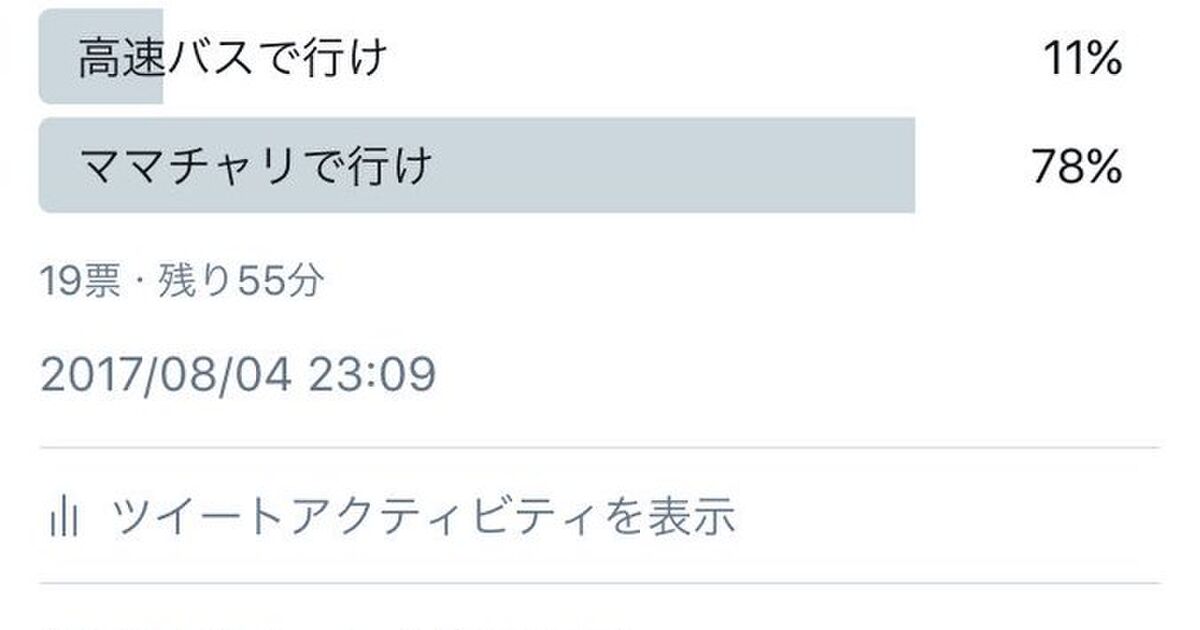Click the 23:09 tweet time
This screenshot has width=1200, height=630.
click(x=372, y=376)
